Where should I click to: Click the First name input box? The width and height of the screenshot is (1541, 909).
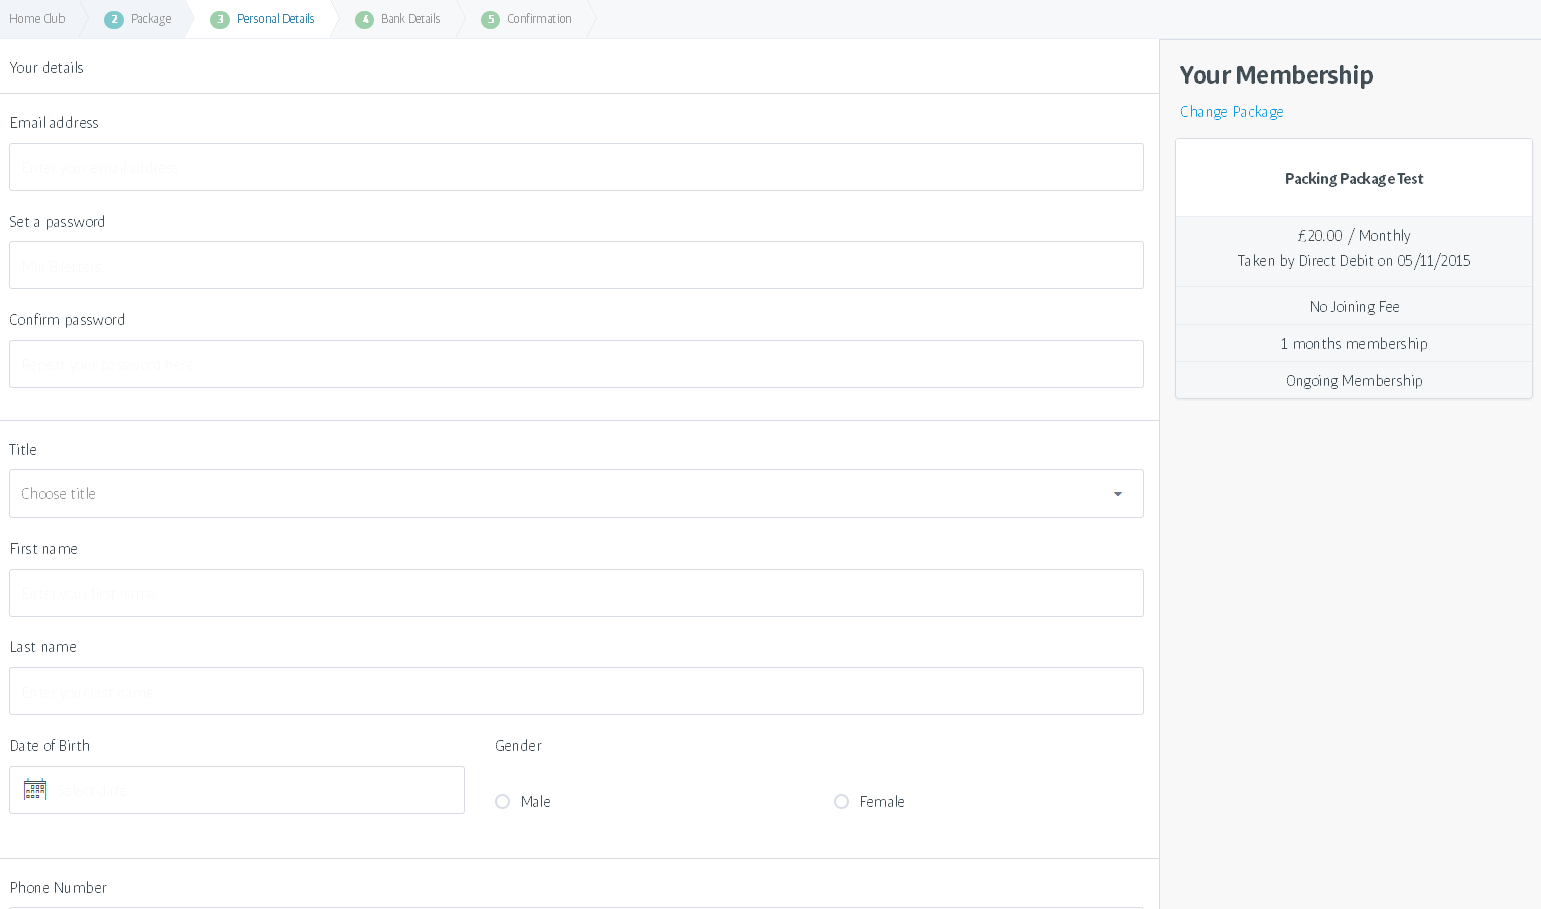(x=576, y=593)
